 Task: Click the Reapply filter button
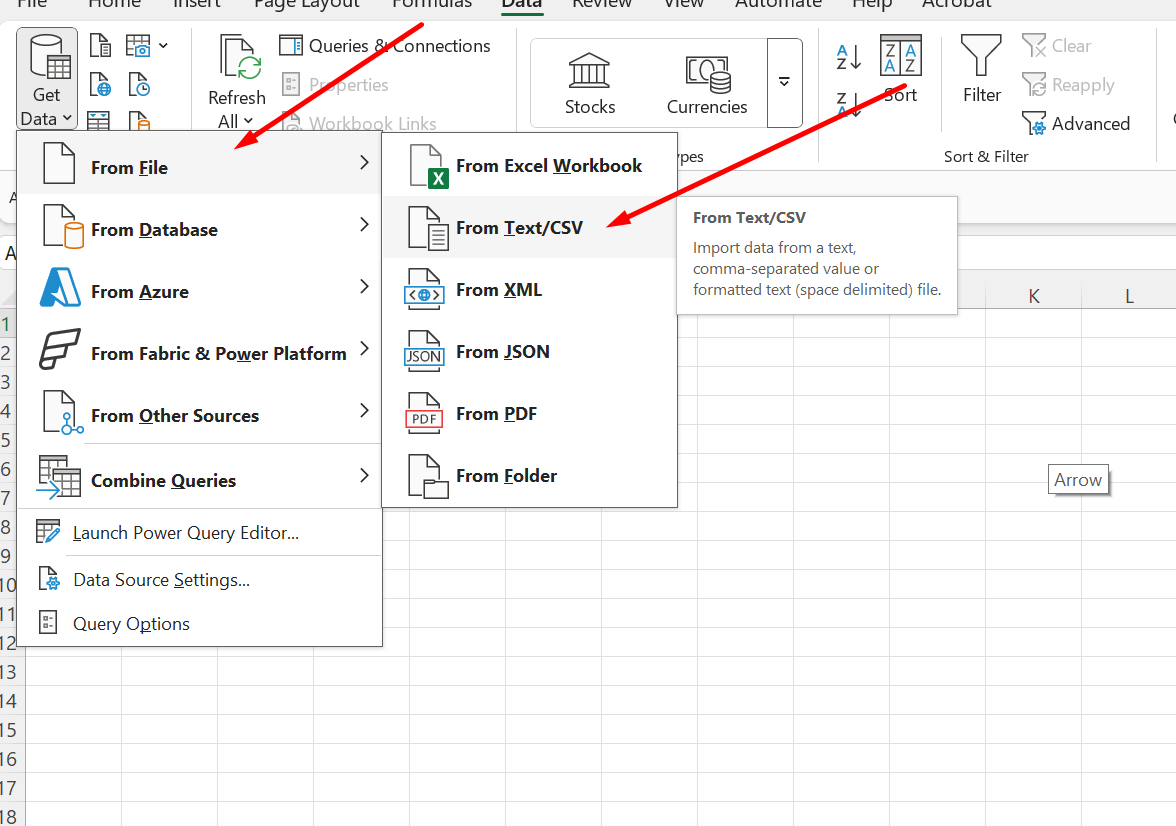(x=1068, y=85)
